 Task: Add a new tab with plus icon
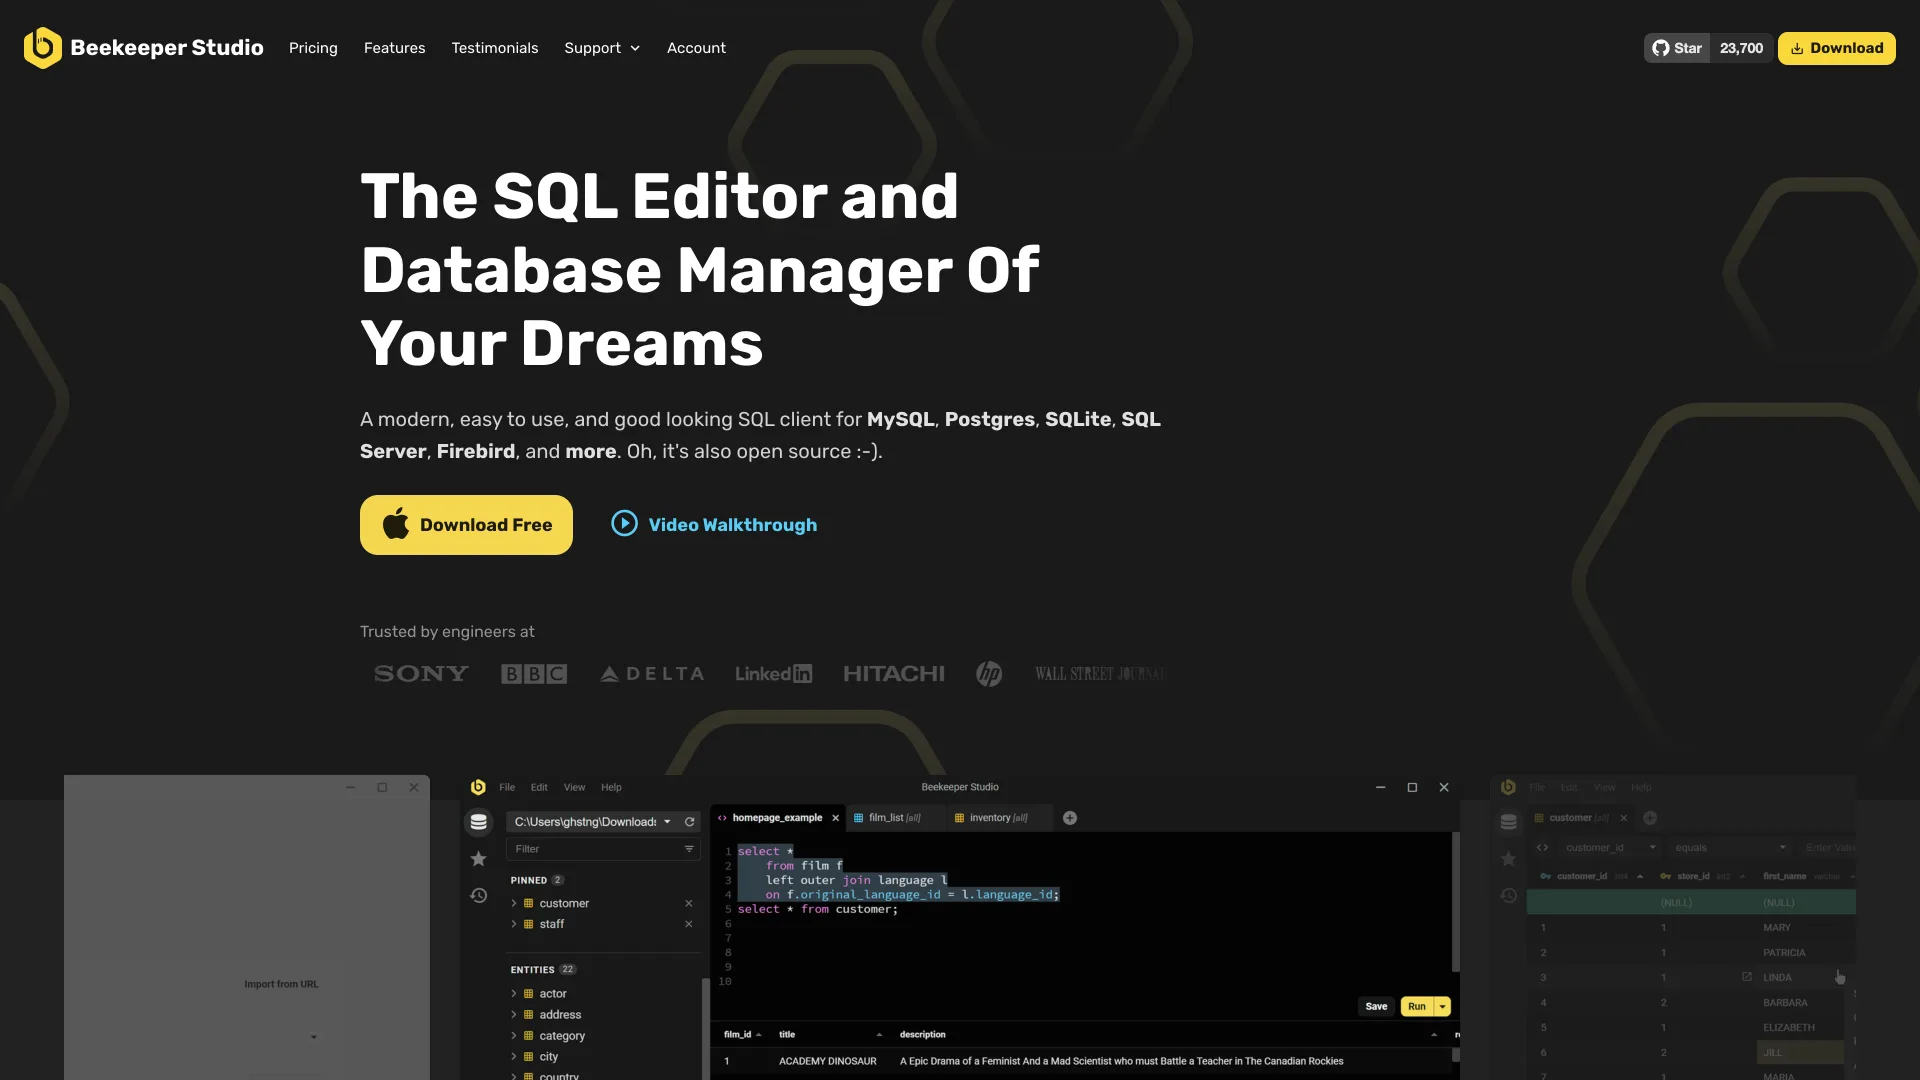click(x=1070, y=818)
